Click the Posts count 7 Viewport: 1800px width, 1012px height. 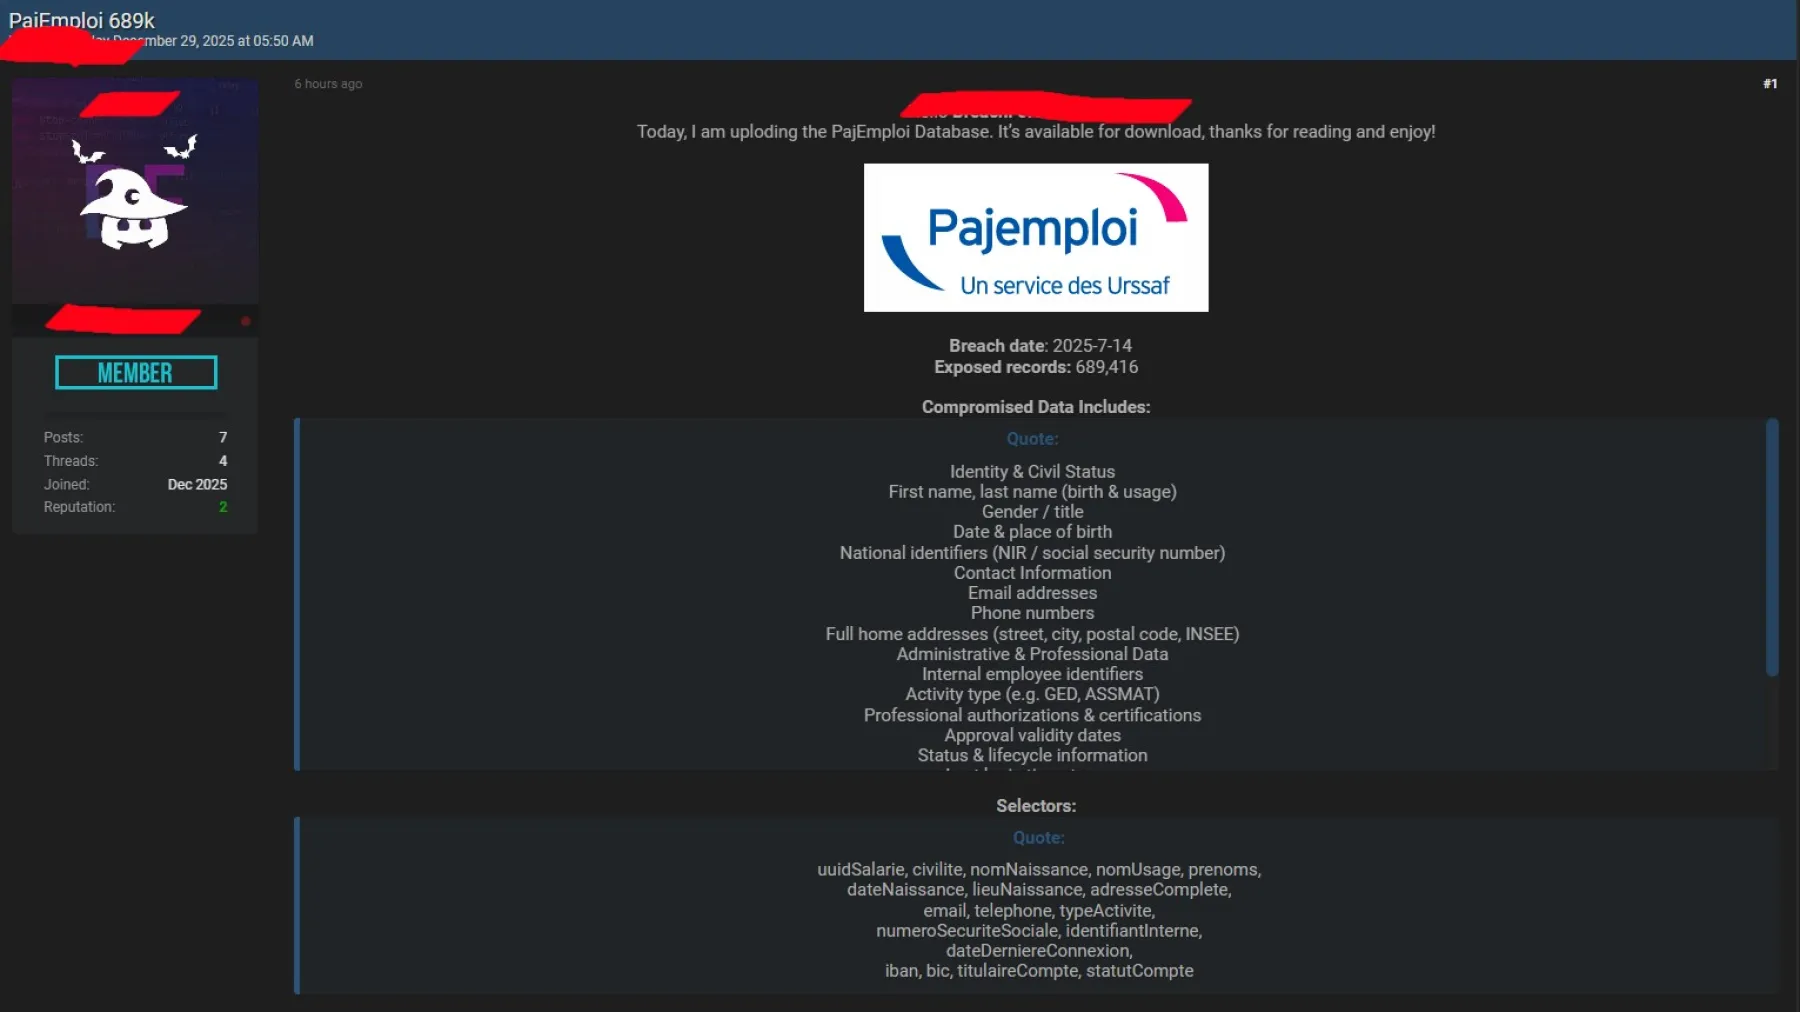[x=223, y=437]
